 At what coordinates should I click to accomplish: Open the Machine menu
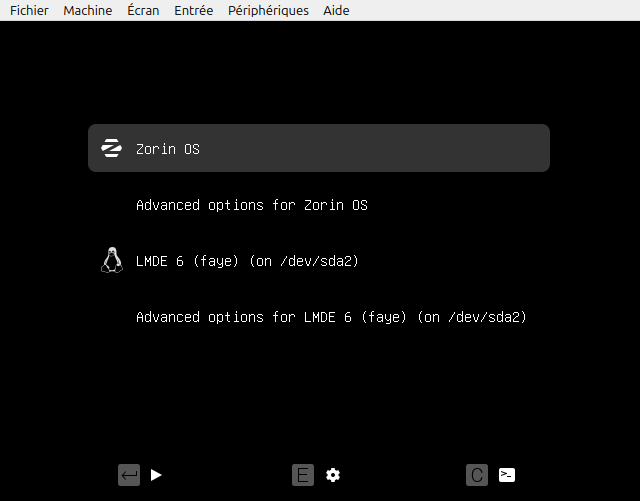point(88,10)
